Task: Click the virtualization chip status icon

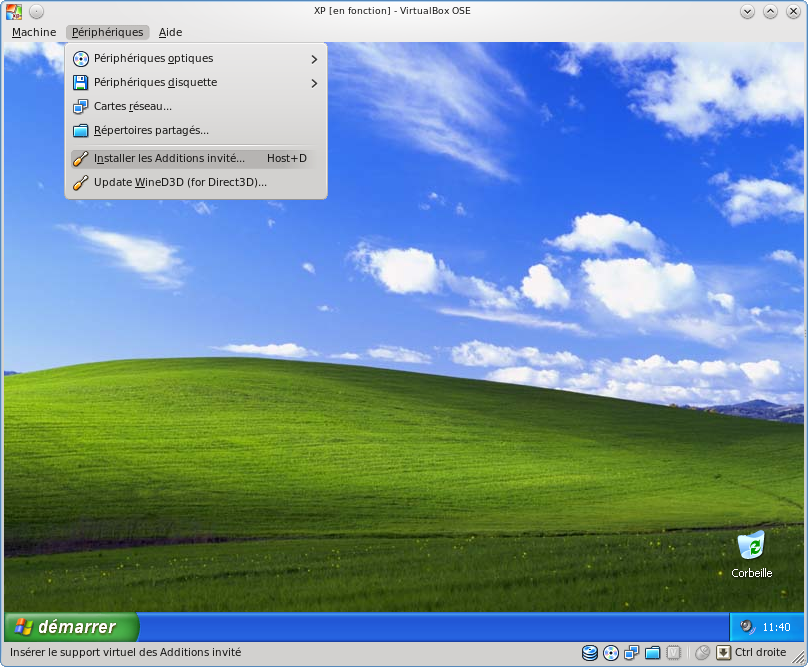Action: point(674,653)
